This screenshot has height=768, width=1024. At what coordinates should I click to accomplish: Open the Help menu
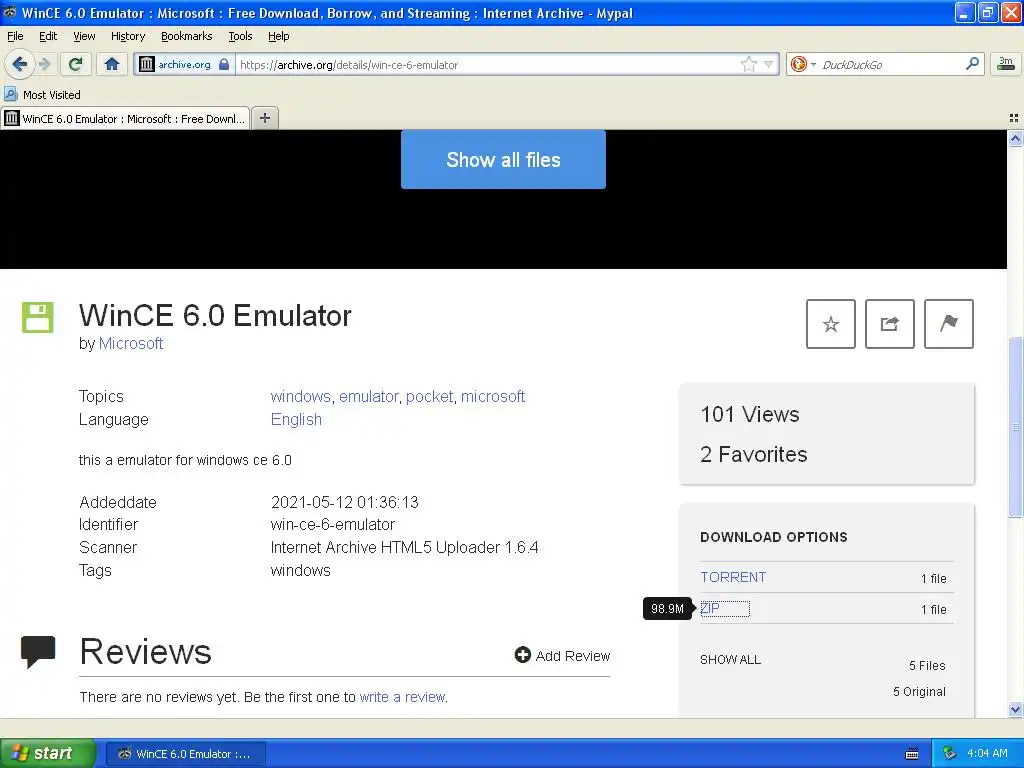(x=279, y=36)
